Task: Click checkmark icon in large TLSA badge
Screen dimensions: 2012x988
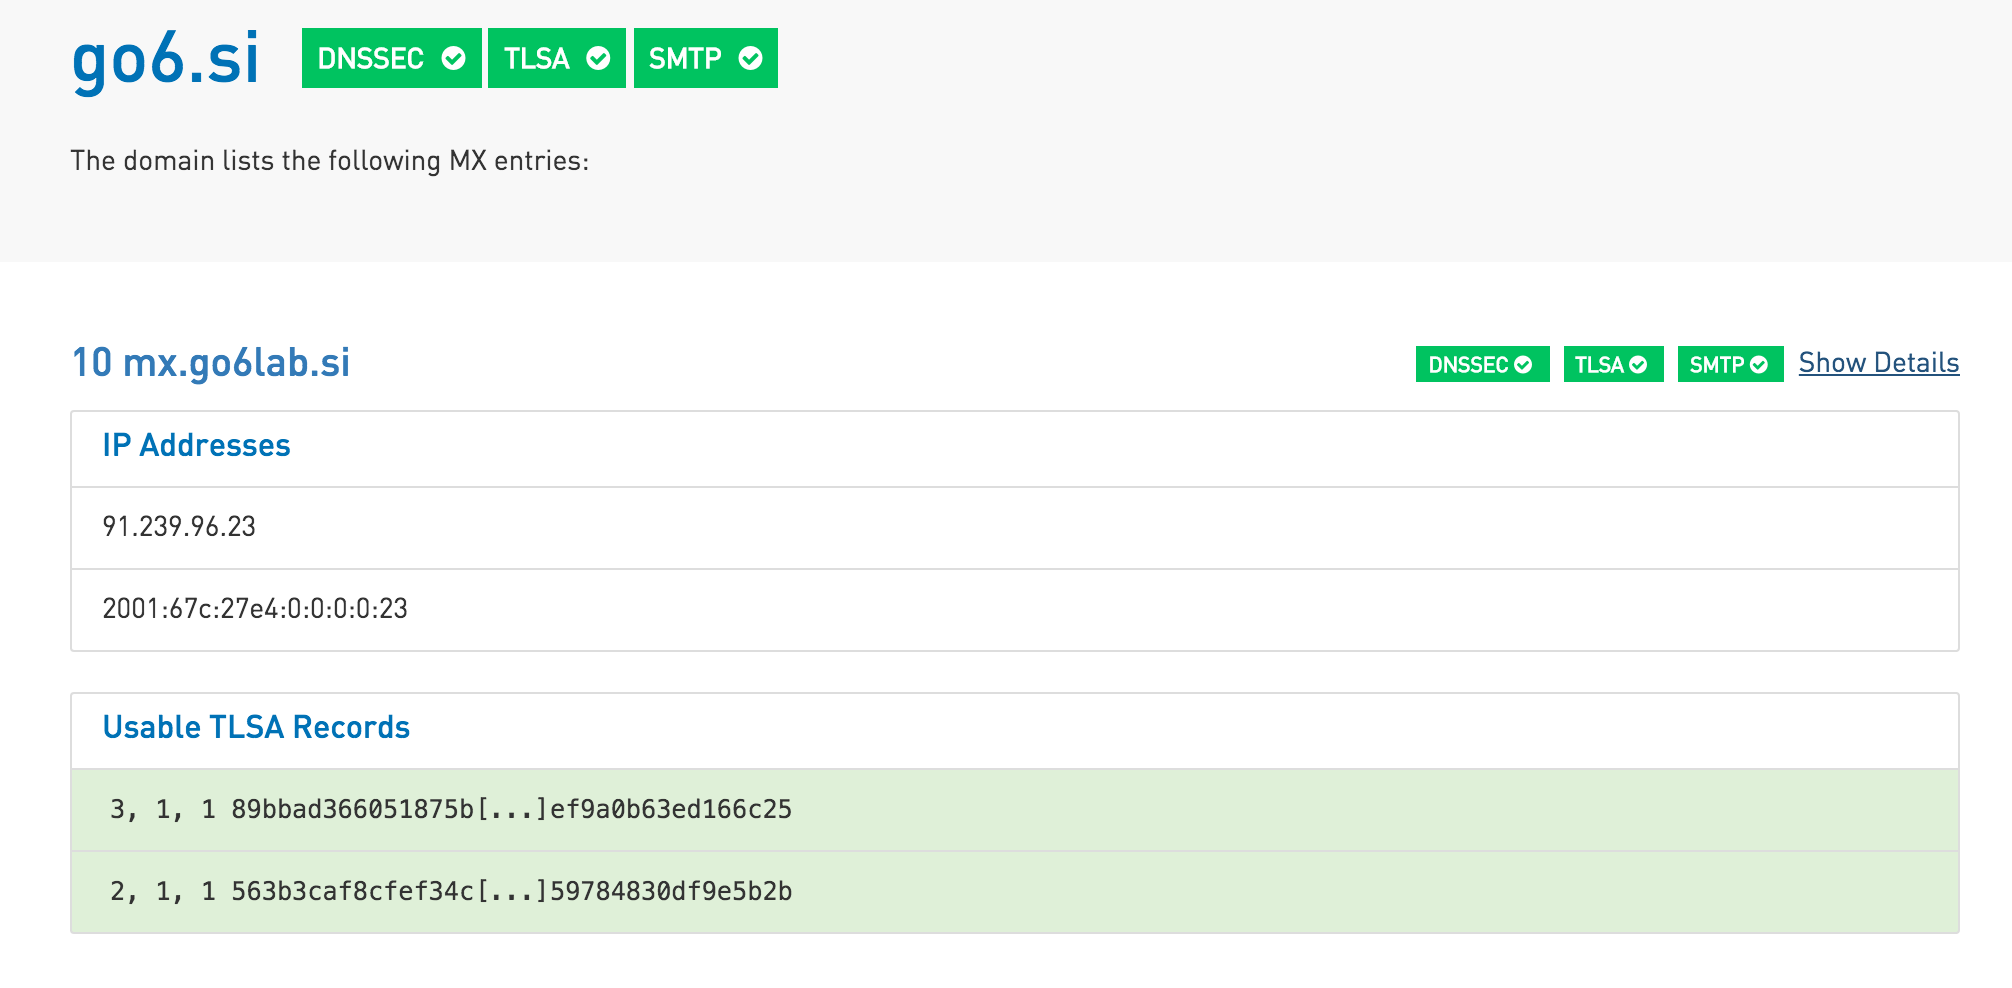Action: coord(598,59)
